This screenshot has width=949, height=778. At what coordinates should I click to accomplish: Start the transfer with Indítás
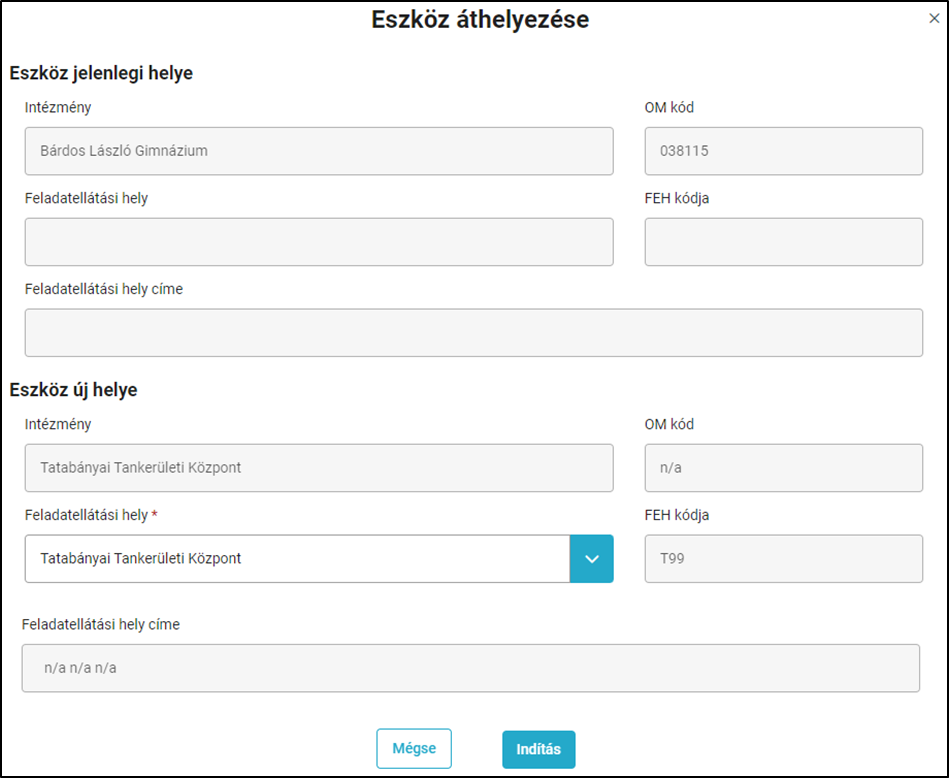coord(539,750)
